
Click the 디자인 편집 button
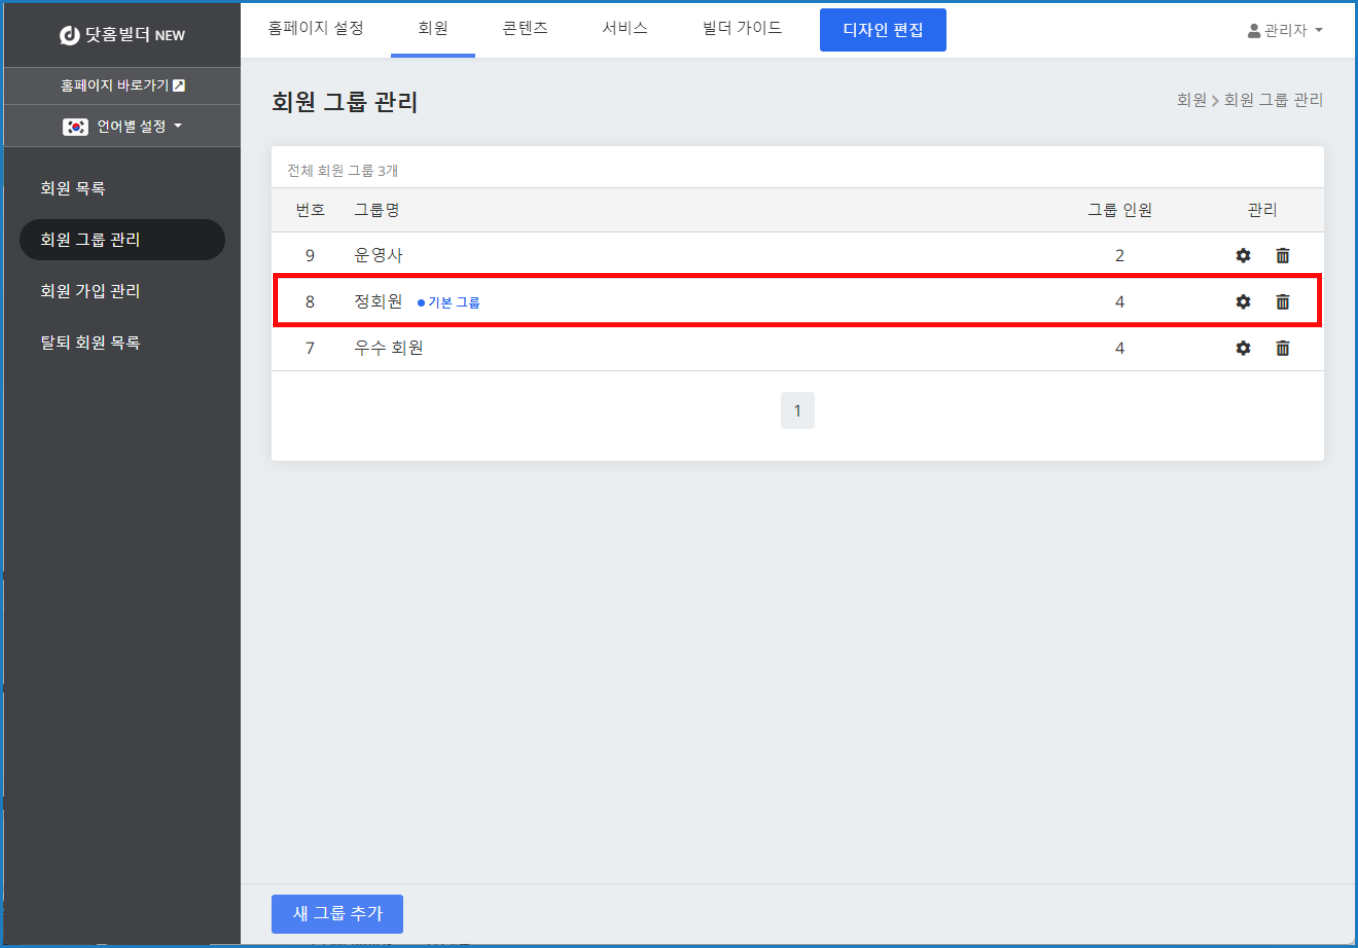[x=882, y=30]
